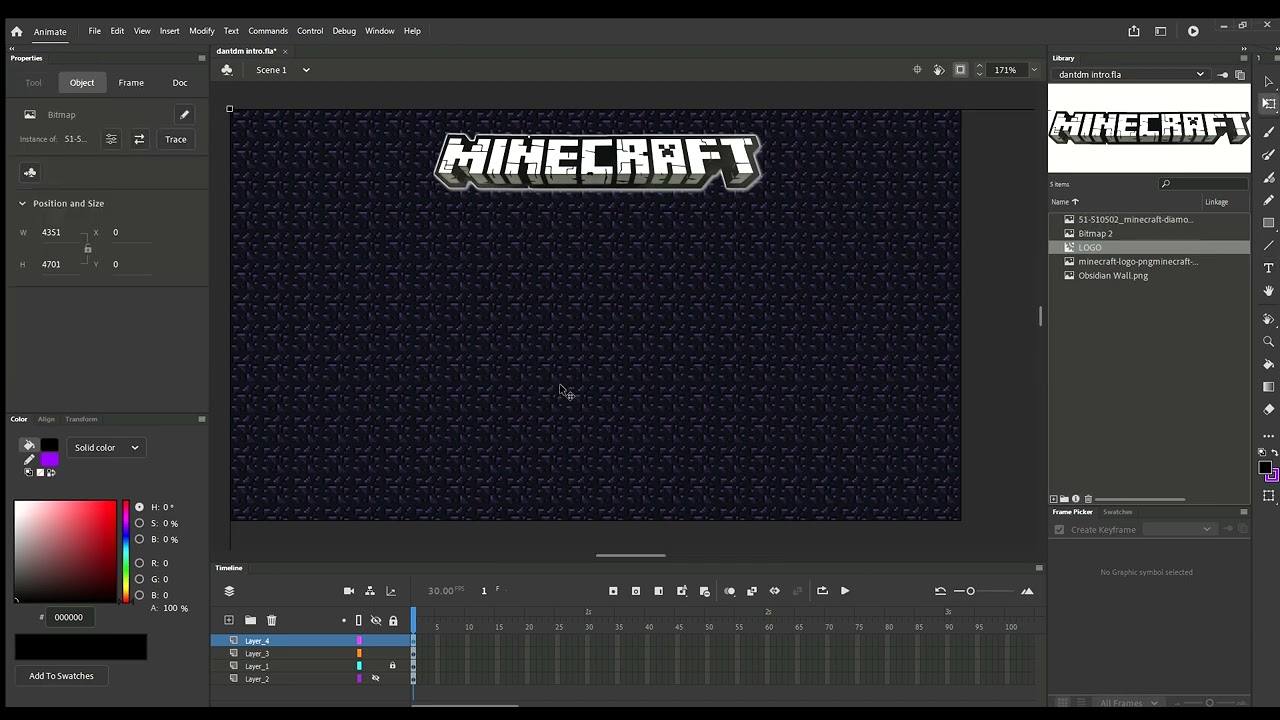Click the onion skin icon
1280x720 pixels.
(729, 591)
